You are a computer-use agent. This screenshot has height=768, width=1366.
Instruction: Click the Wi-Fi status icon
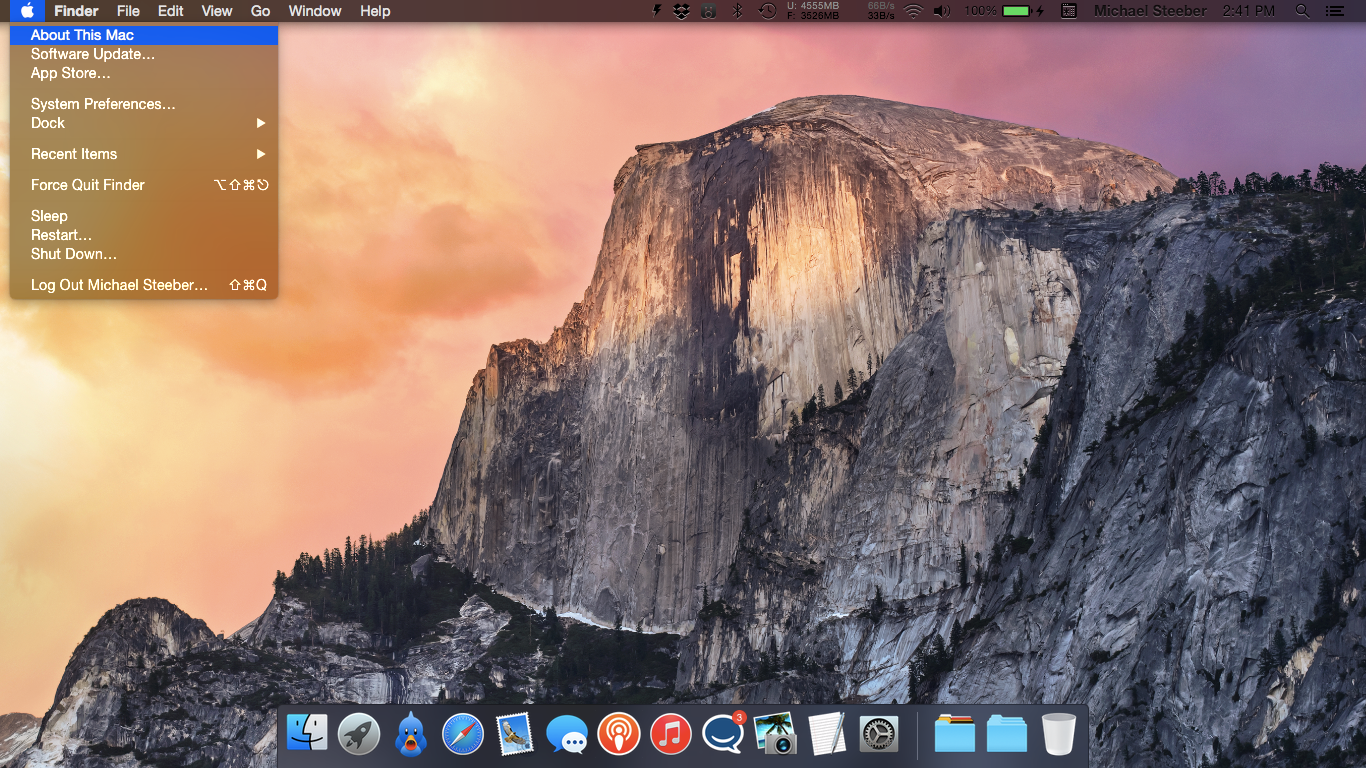coord(913,11)
